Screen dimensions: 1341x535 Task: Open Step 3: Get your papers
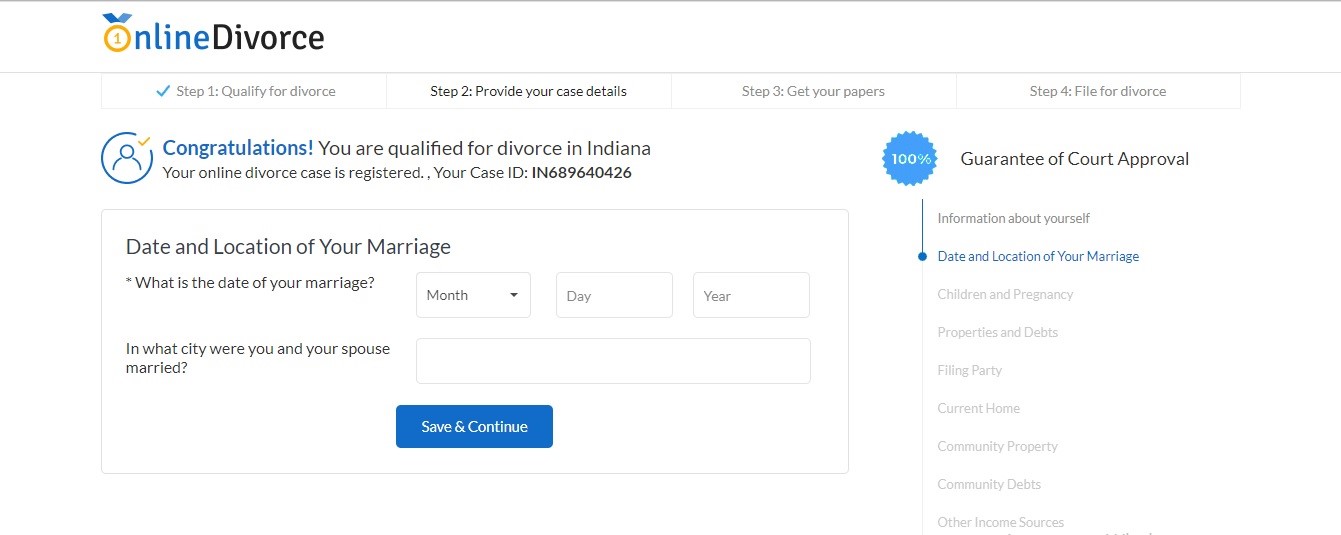click(814, 91)
